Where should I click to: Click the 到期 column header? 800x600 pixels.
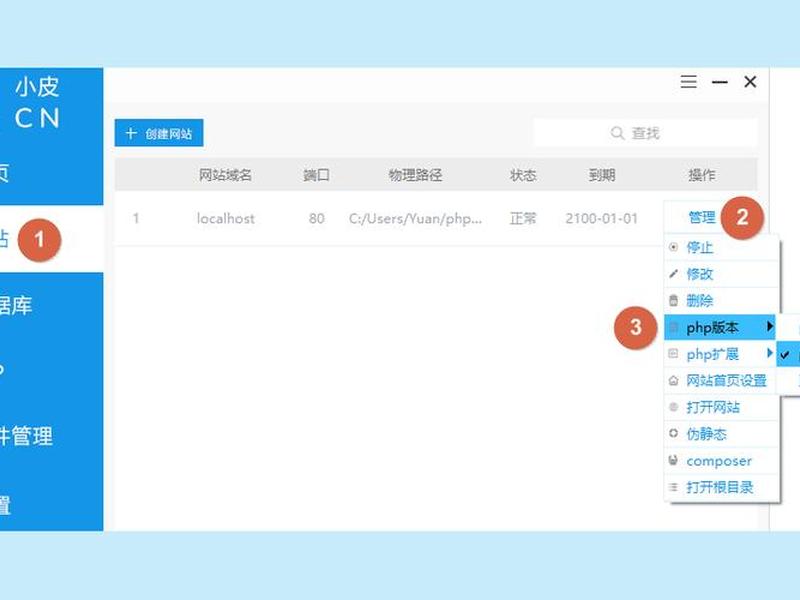pyautogui.click(x=602, y=175)
